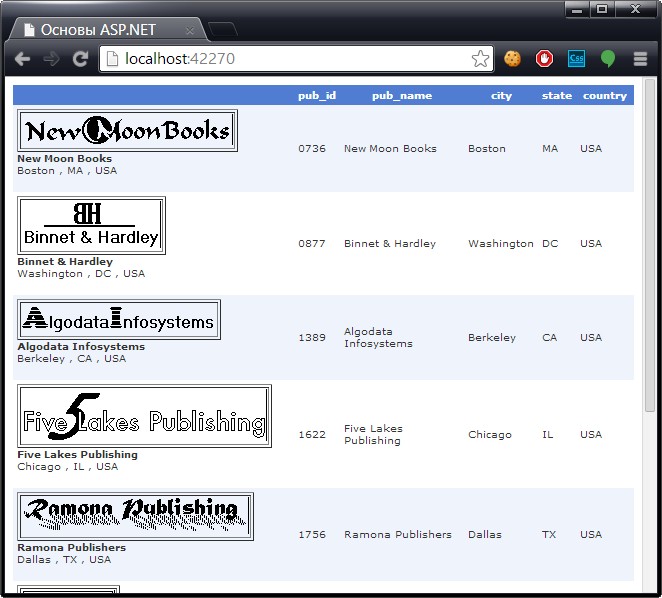Click the Algodata Infosystems logo image

point(119,320)
